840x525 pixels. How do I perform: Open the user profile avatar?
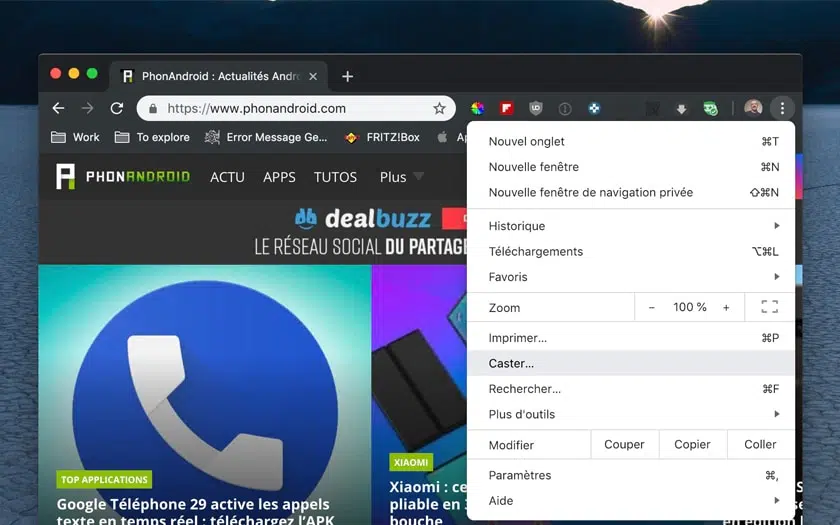pyautogui.click(x=753, y=108)
